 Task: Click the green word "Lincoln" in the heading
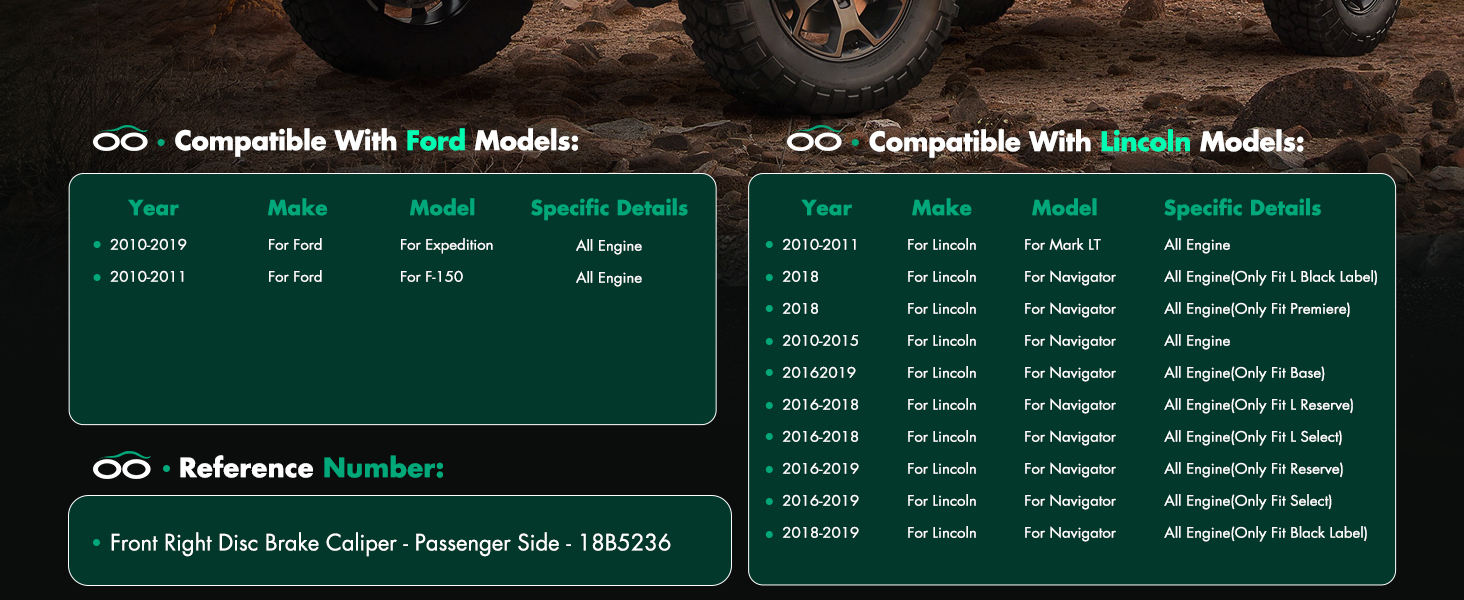click(1145, 142)
